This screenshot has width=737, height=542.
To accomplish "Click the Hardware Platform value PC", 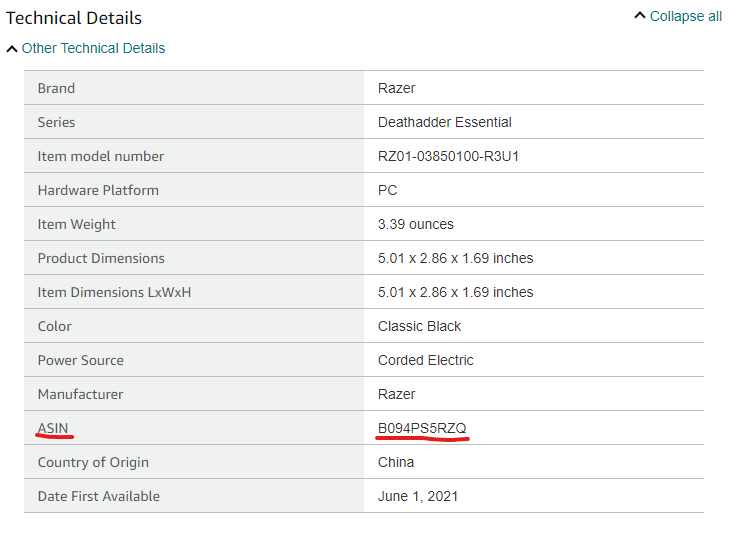I will click(x=387, y=190).
